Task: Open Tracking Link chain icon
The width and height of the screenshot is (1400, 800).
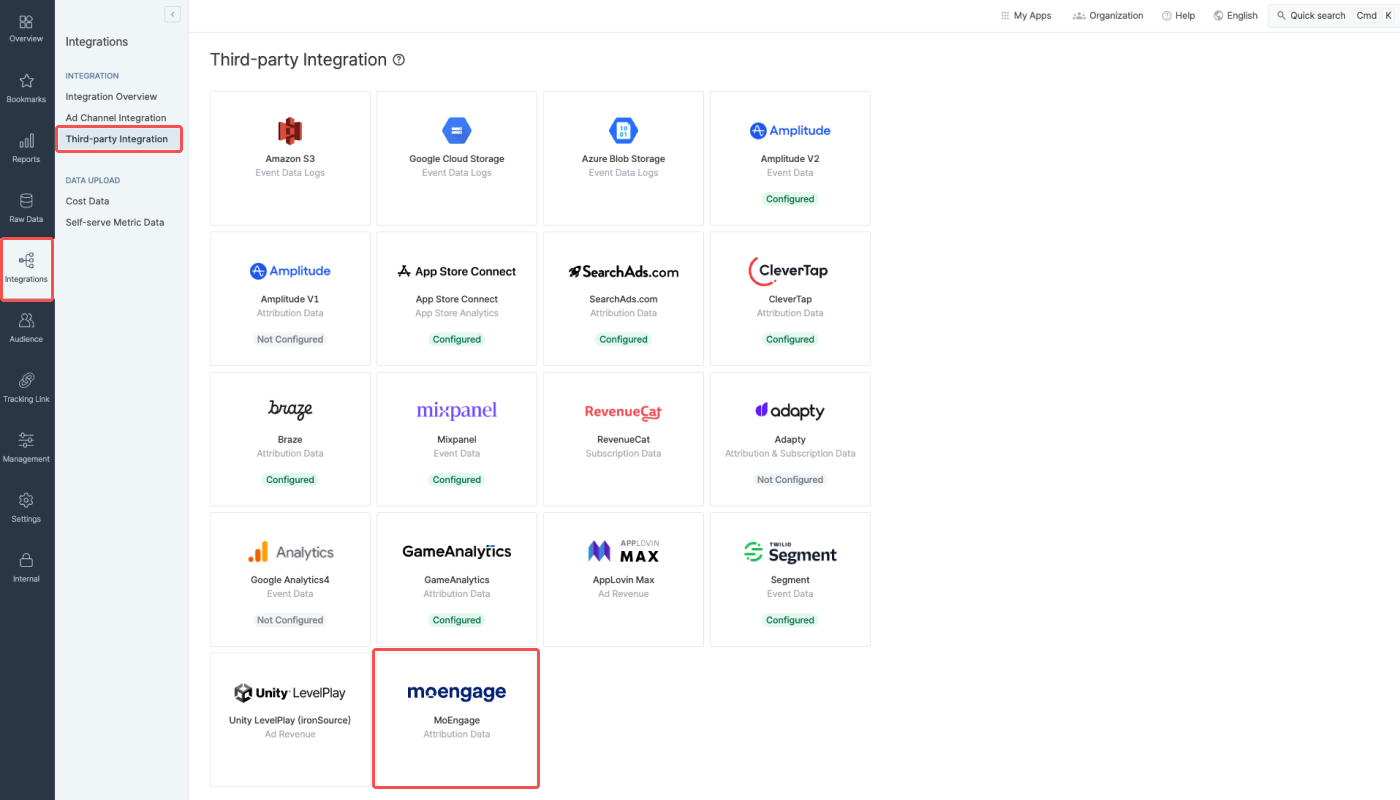Action: click(x=26, y=380)
